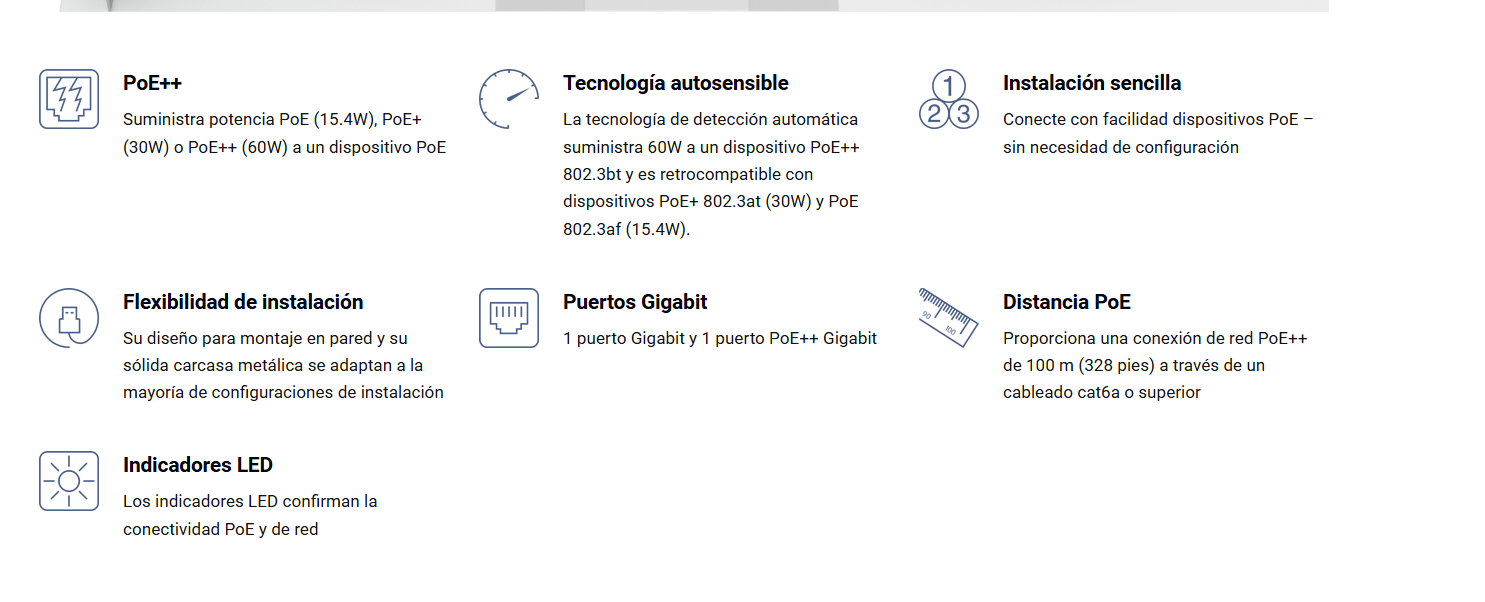Click the speedometer gauge icon
This screenshot has width=1485, height=602.
point(508,99)
